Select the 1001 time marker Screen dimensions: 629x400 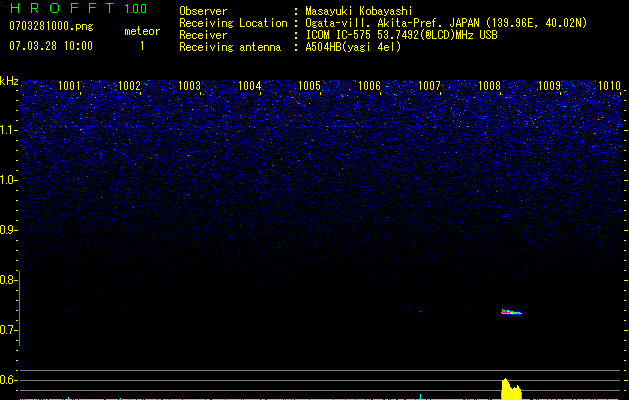click(70, 86)
